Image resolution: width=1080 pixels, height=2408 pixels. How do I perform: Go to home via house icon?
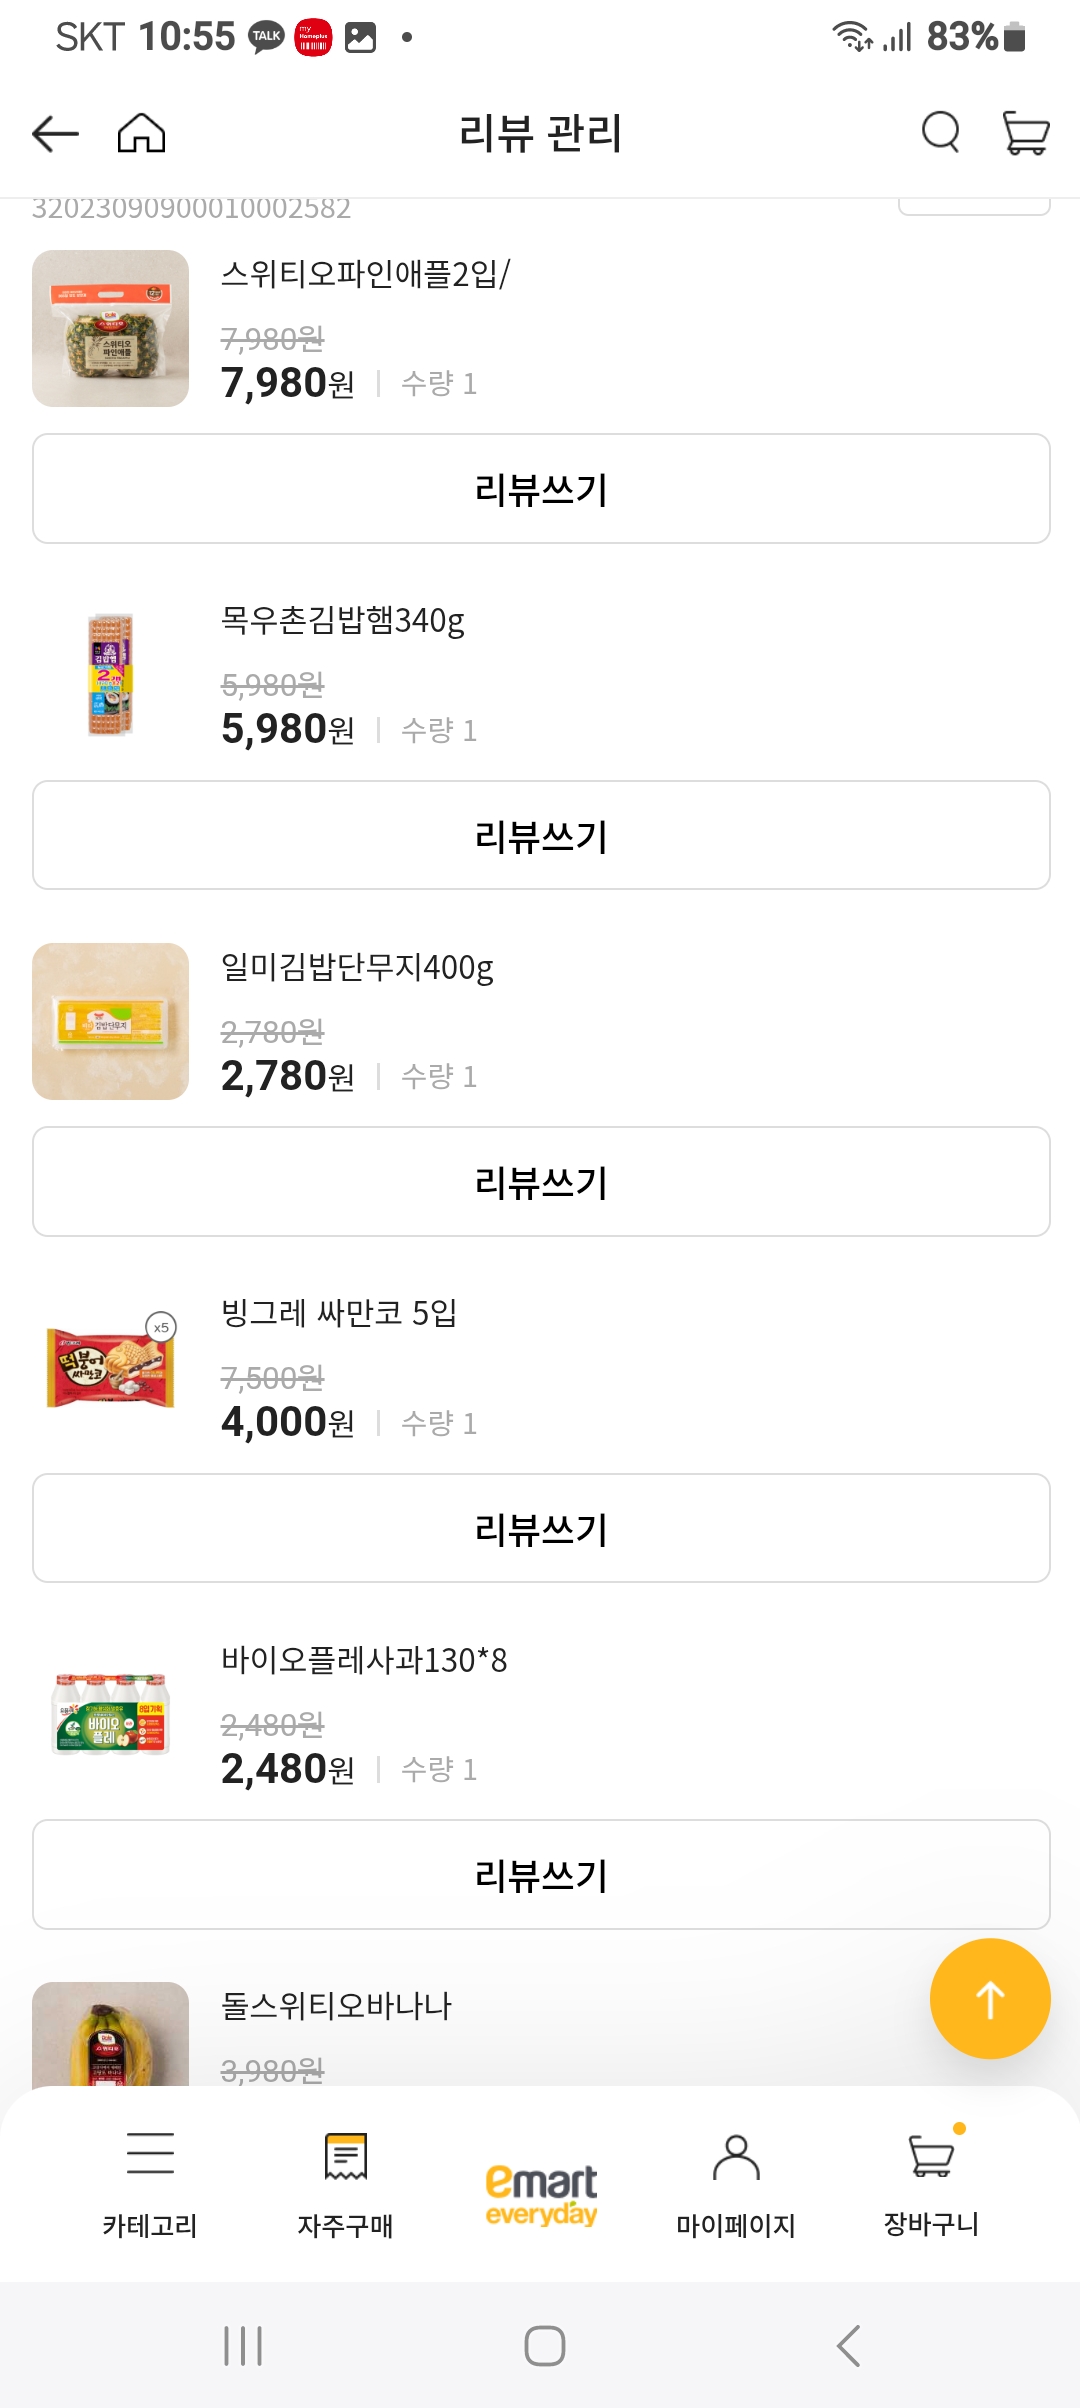click(x=141, y=133)
